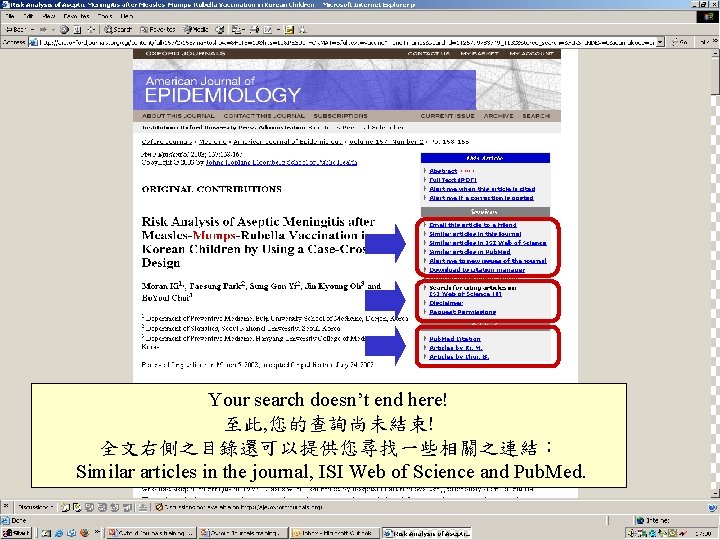Screen dimensions: 720x540
Task: Click the page icon in the address bar
Action: point(33,42)
